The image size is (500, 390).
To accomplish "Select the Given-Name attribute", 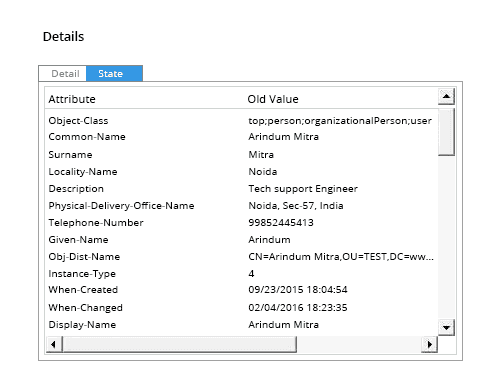I will 78,240.
